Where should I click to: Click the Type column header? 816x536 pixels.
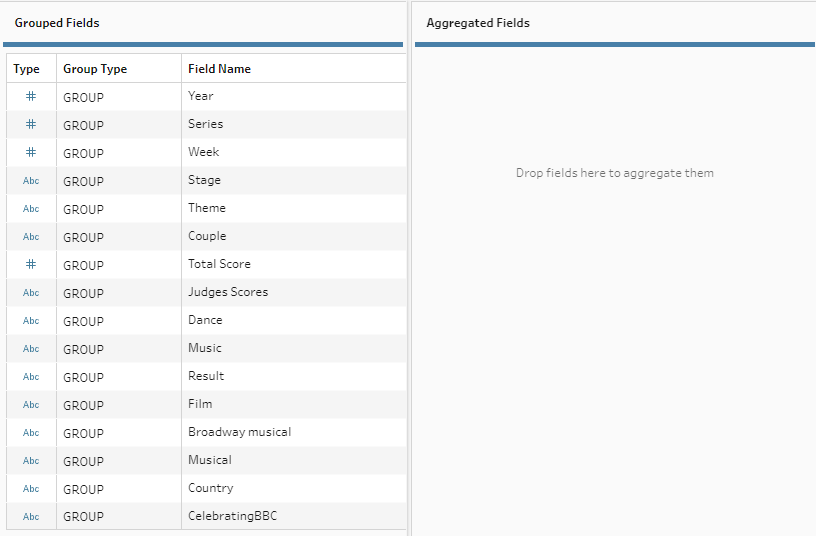(27, 69)
